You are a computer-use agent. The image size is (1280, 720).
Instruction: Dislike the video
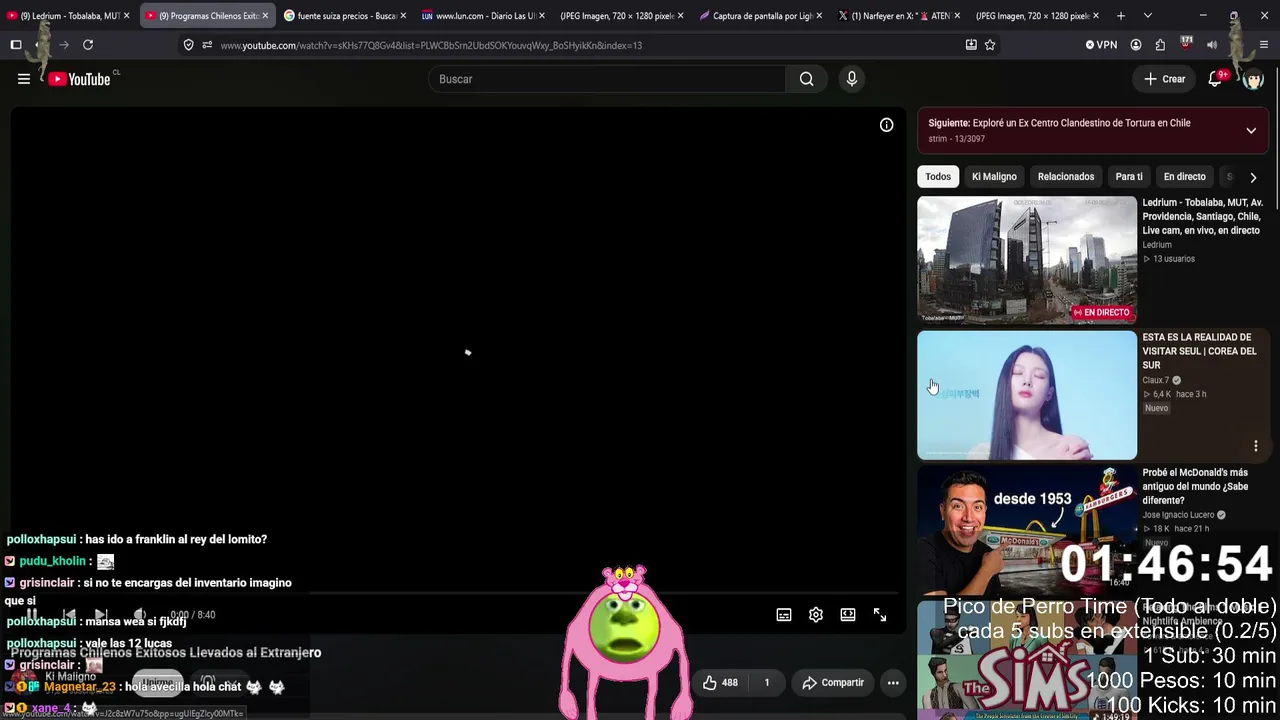tap(767, 683)
